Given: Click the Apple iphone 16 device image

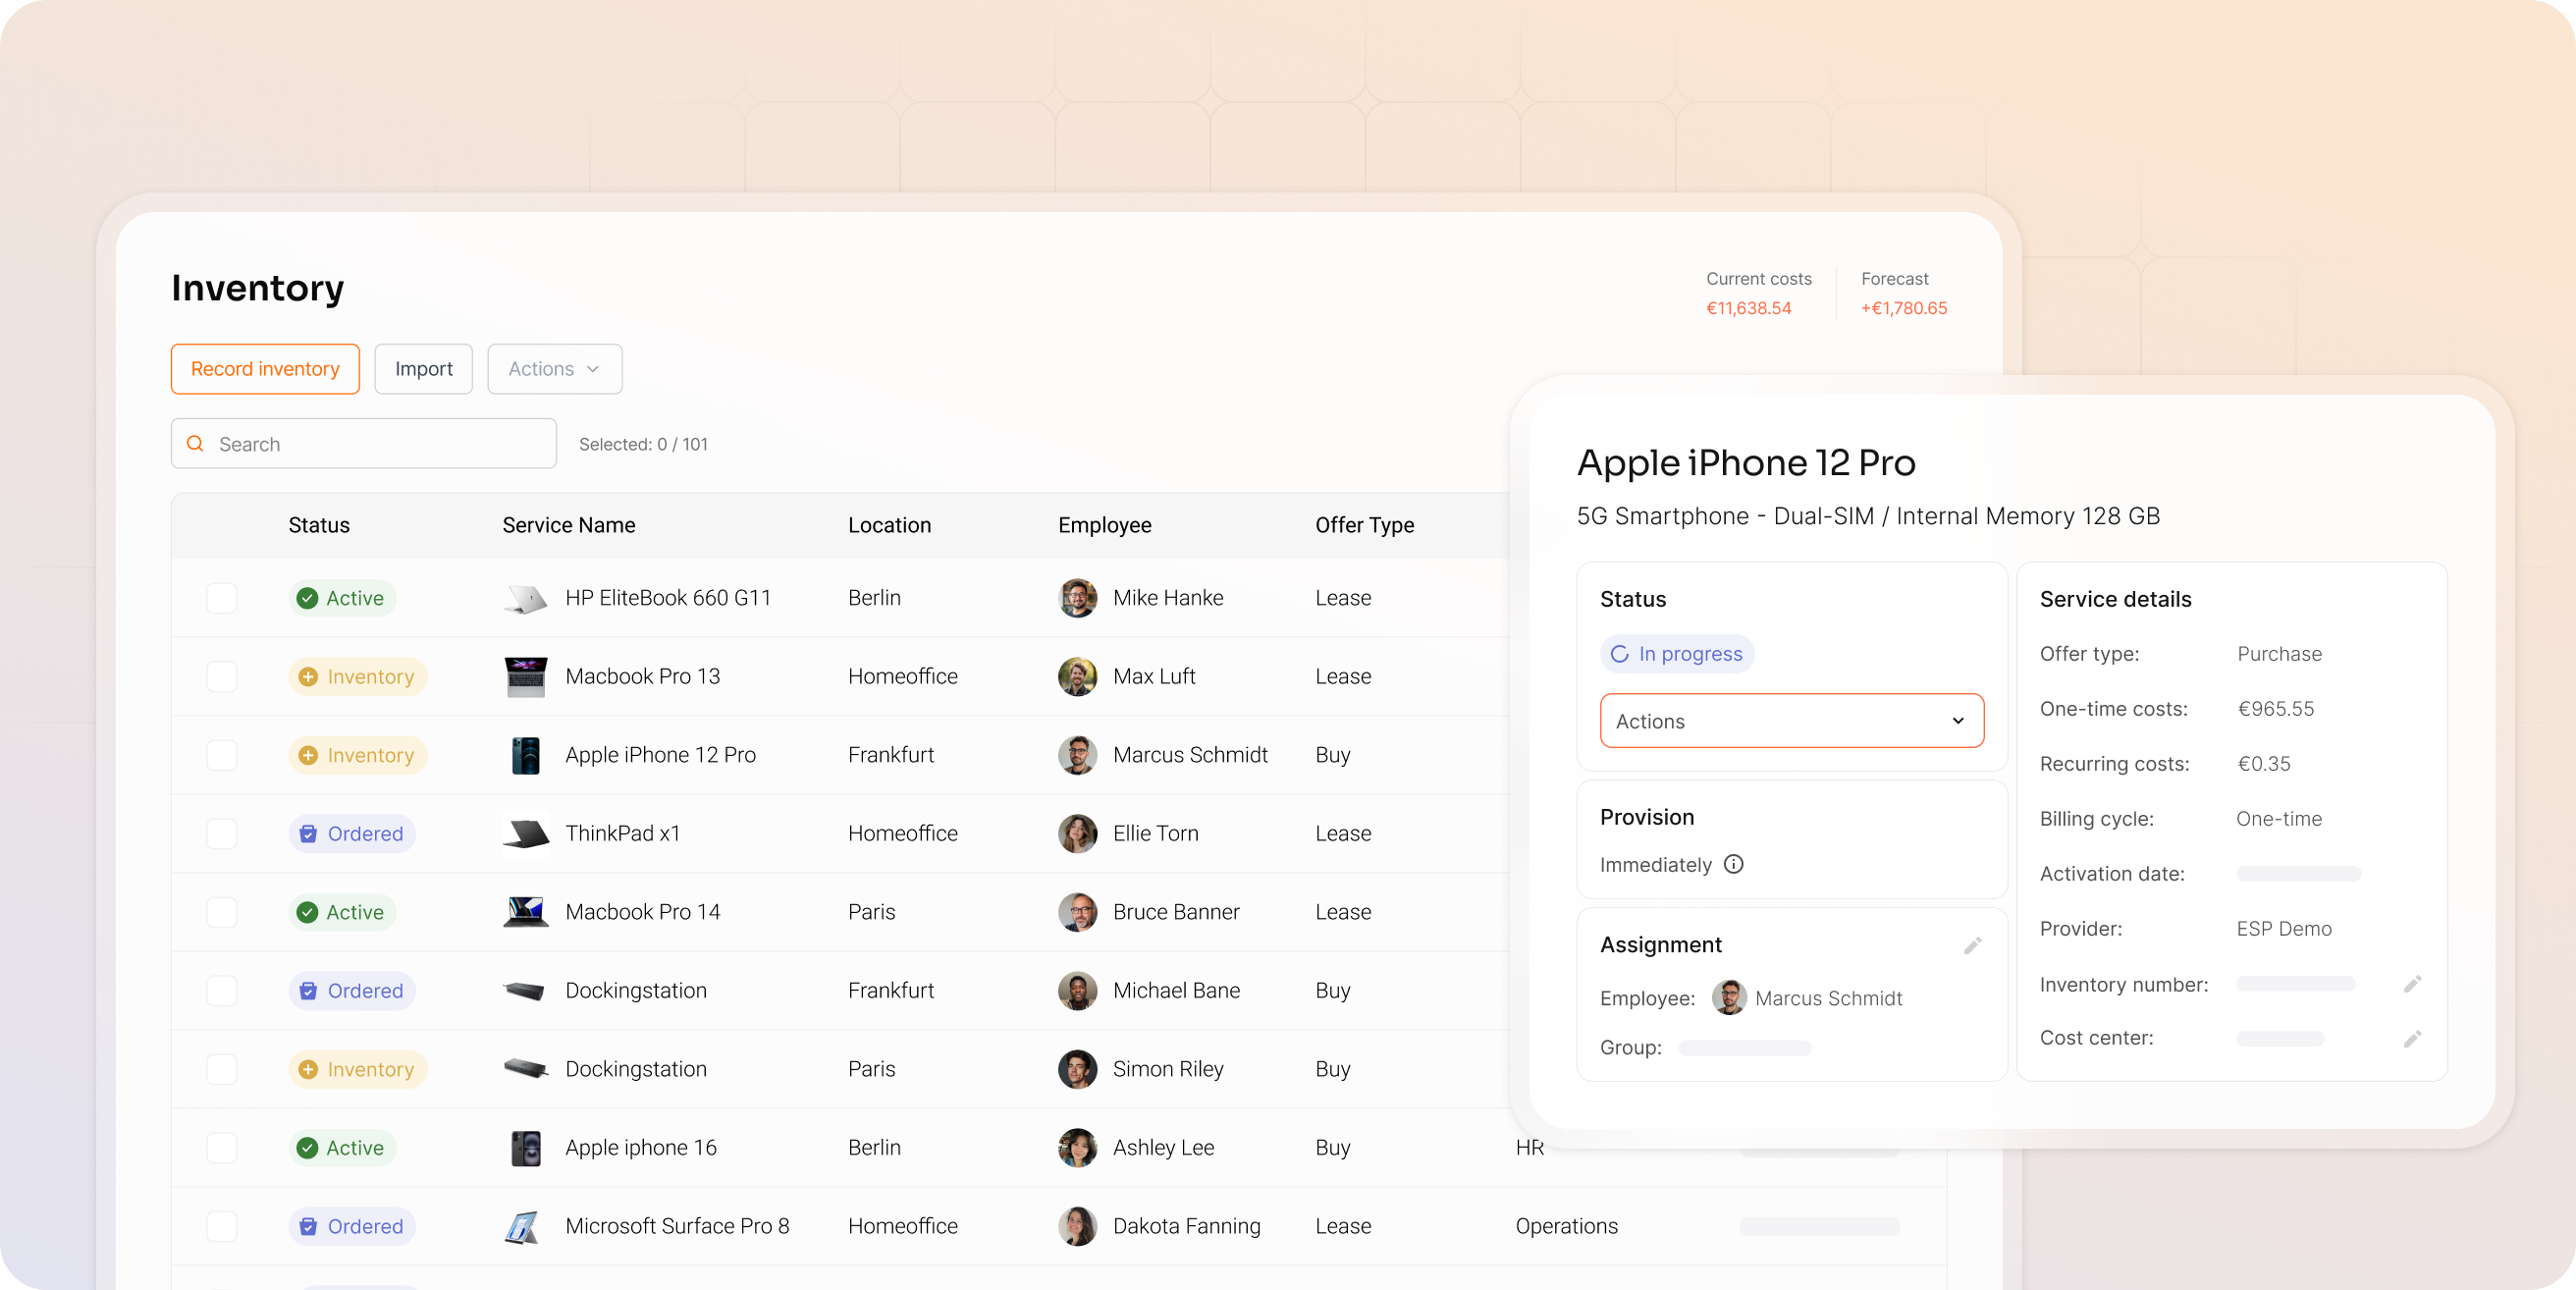Looking at the screenshot, I should [x=525, y=1148].
